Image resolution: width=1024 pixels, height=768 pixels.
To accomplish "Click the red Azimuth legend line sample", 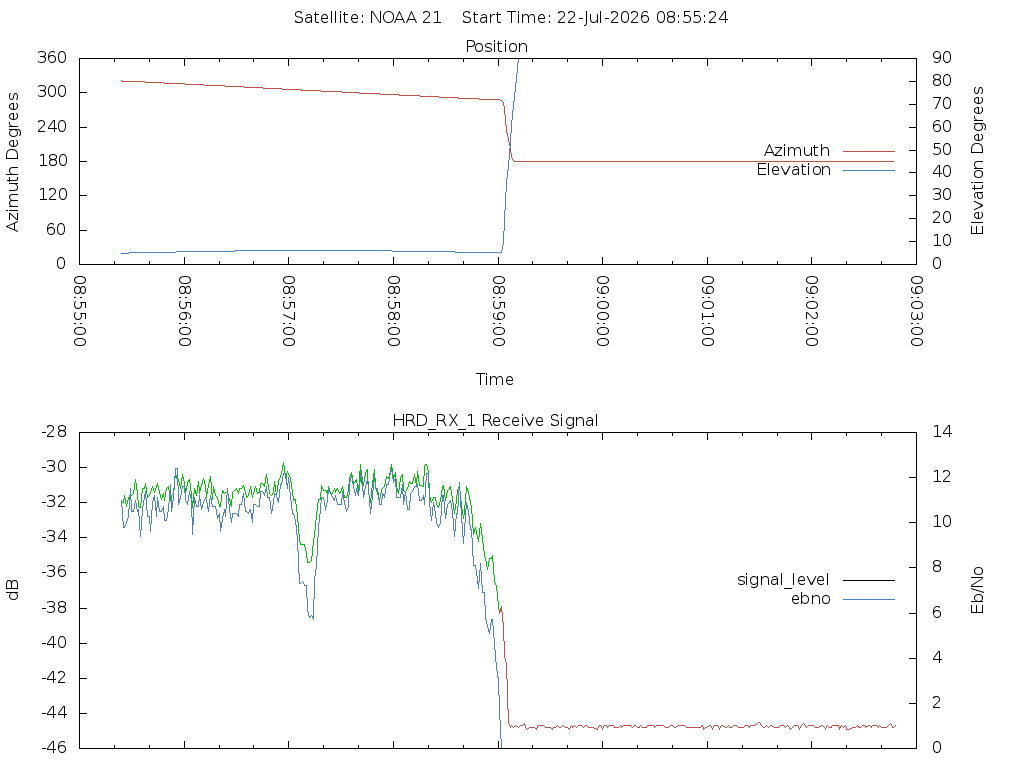I will click(869, 152).
